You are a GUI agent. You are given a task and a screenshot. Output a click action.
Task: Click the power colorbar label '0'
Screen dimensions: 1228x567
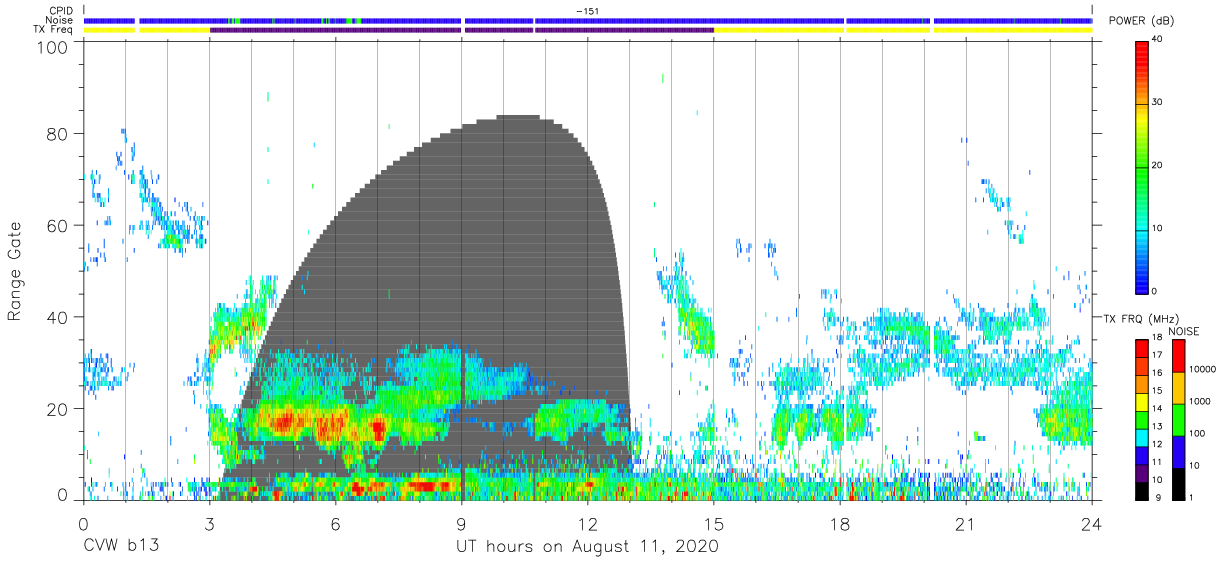click(x=1155, y=291)
